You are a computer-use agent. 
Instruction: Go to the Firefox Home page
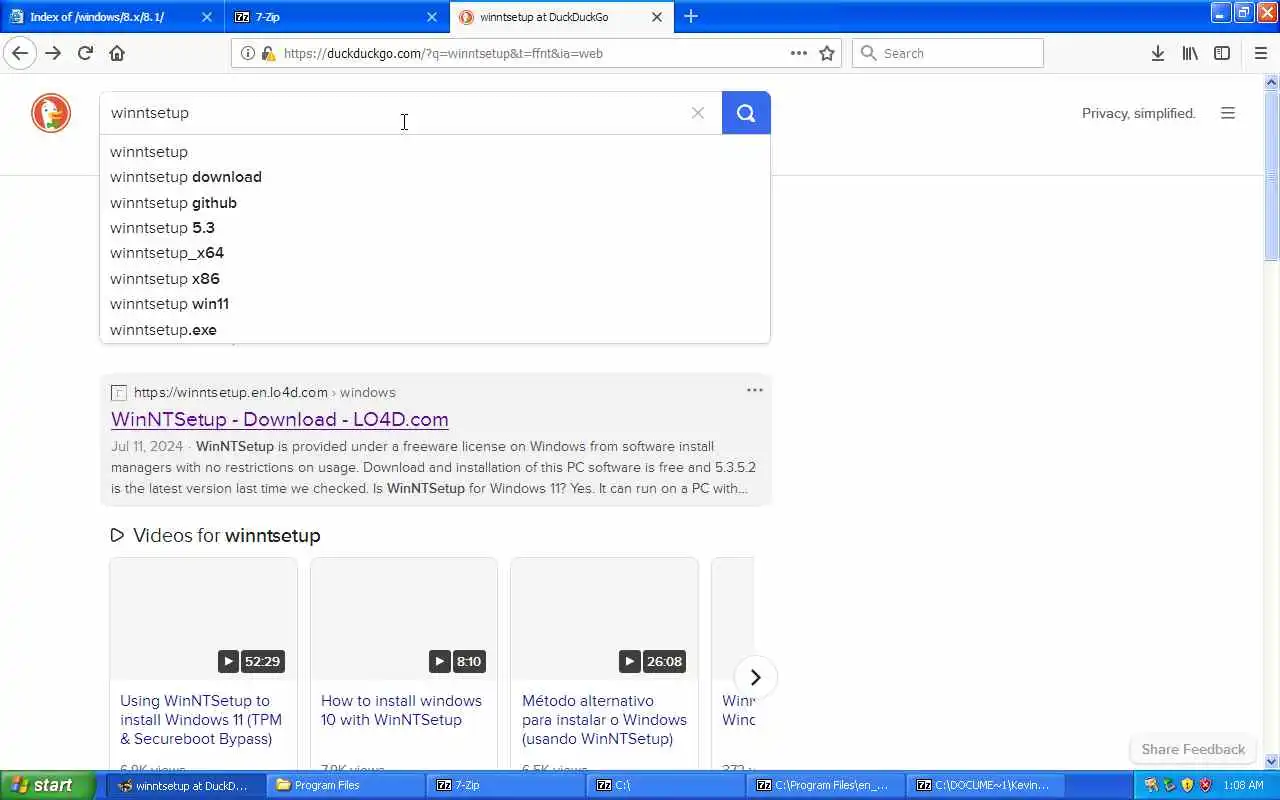117,53
